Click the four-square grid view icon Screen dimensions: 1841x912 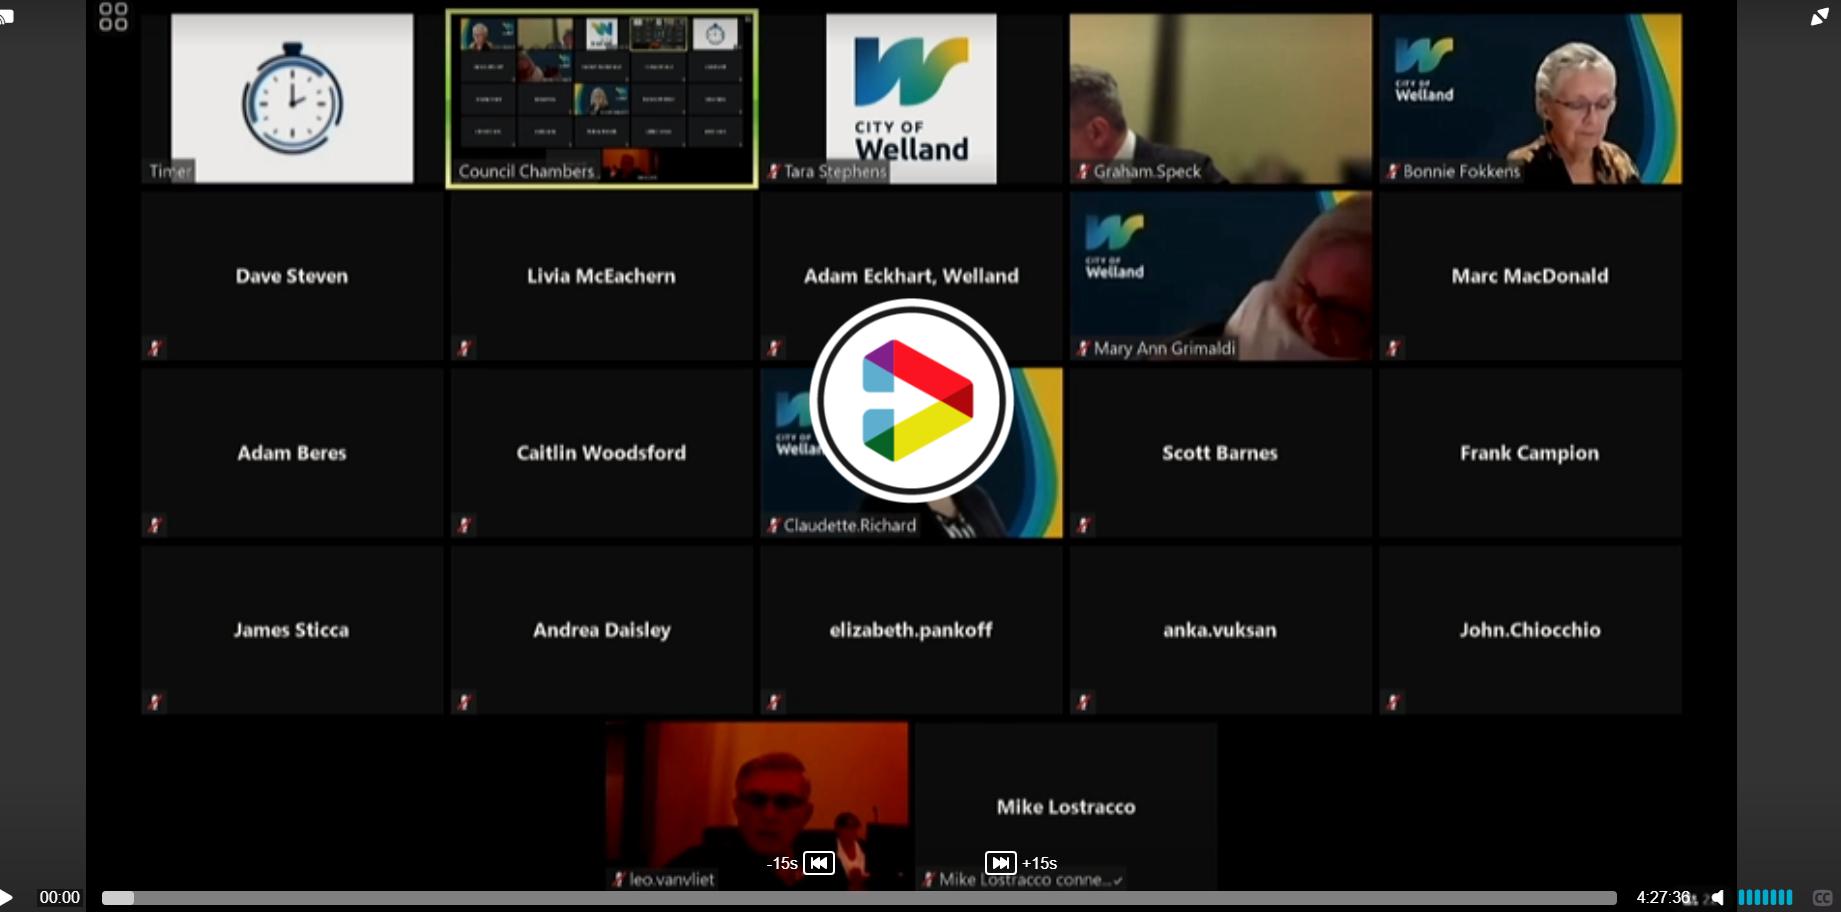[x=113, y=17]
